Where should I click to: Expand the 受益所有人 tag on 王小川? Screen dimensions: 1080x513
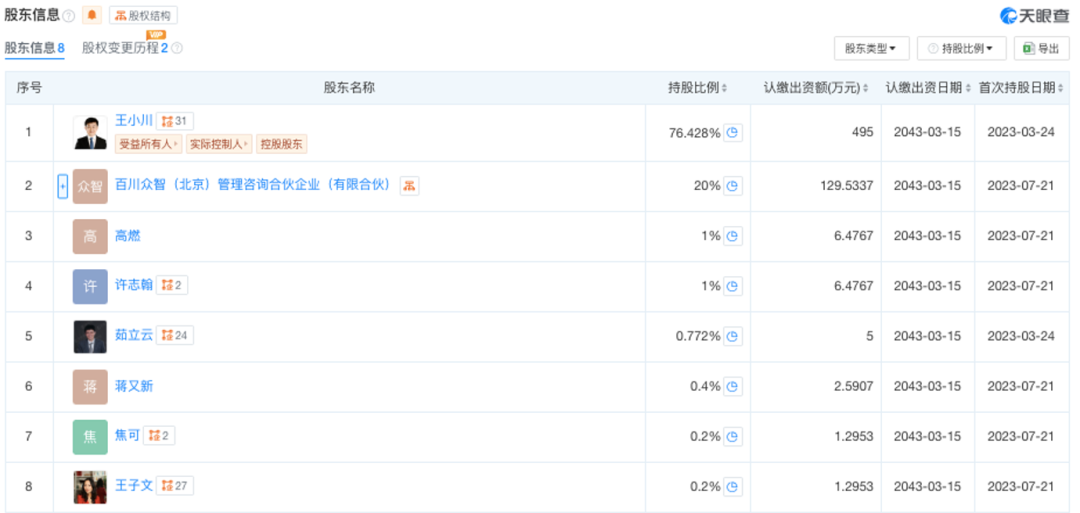pos(148,143)
